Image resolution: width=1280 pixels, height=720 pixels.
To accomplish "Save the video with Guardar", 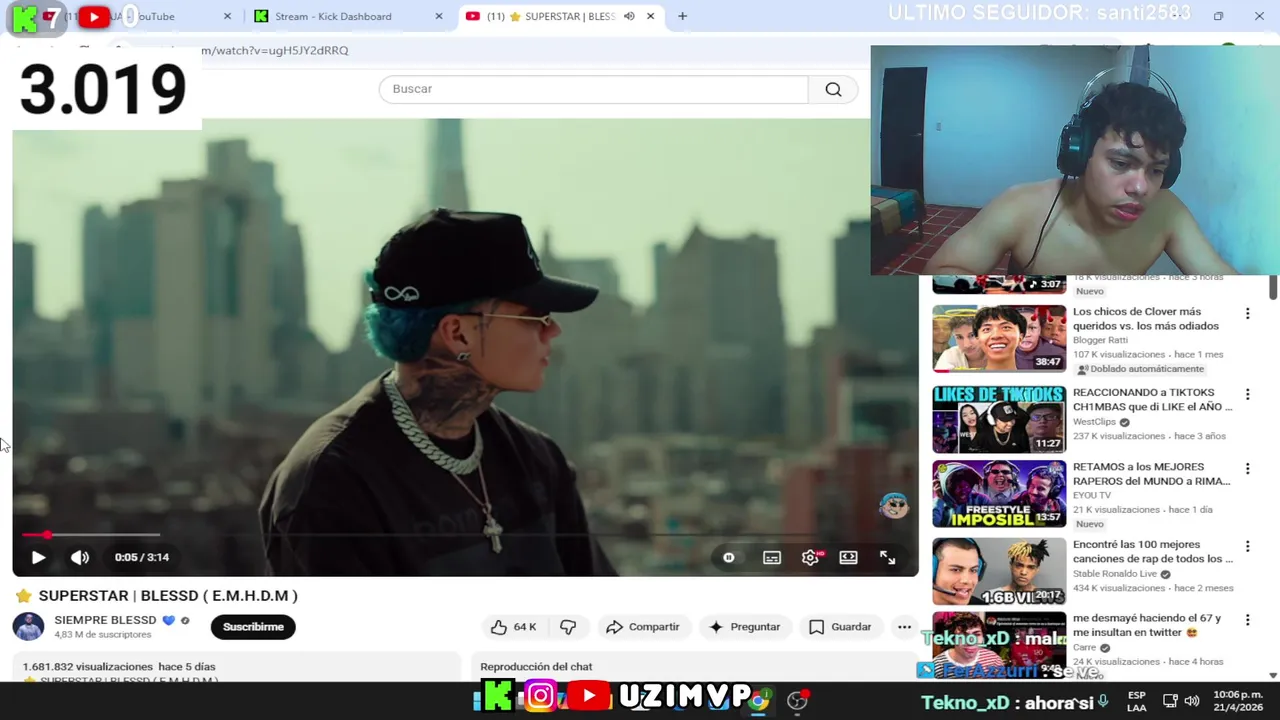I will tap(840, 627).
